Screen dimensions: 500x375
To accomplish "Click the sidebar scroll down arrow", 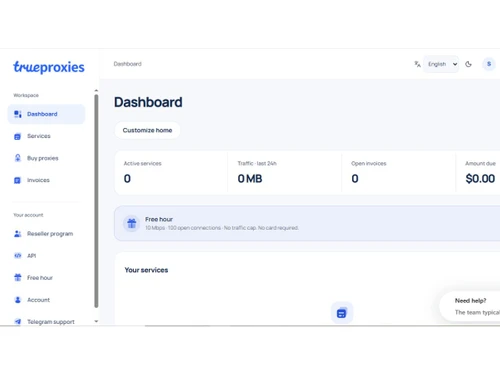I will (x=96, y=321).
